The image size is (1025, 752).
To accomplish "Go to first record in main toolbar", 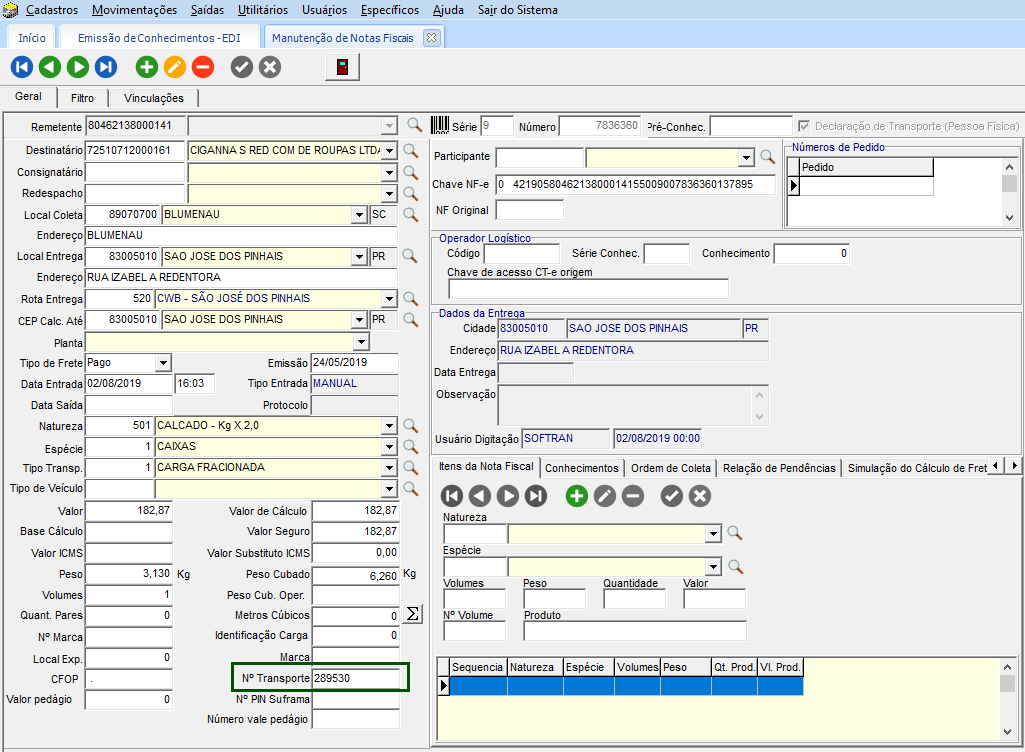I will click(x=22, y=67).
